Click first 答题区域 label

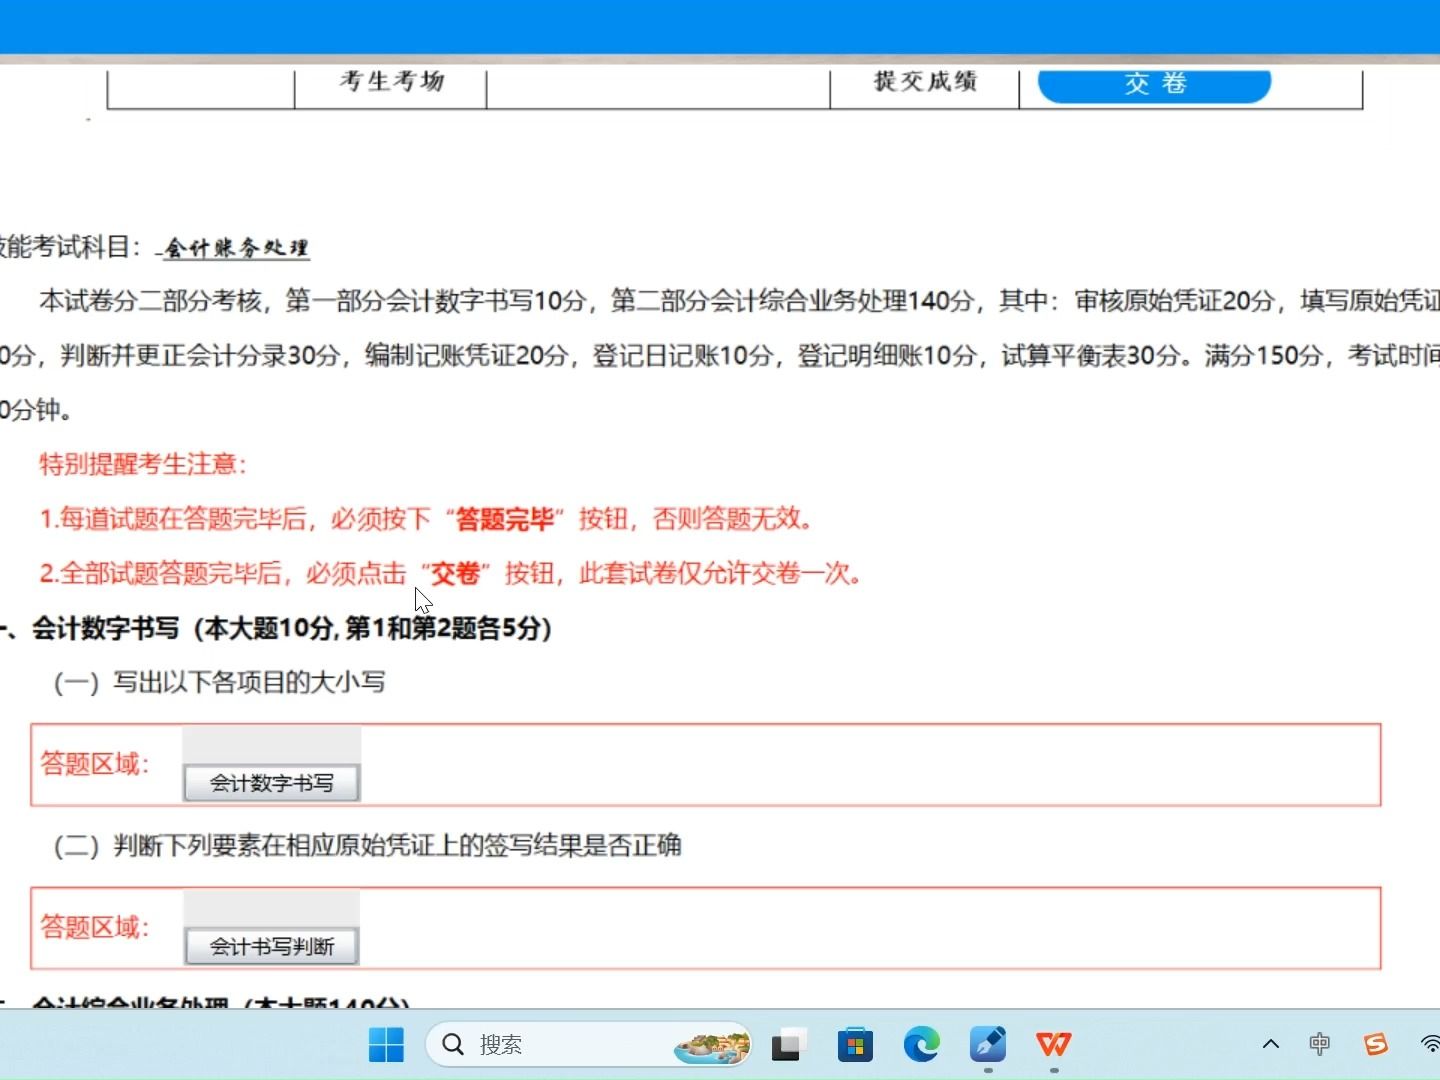pos(94,765)
